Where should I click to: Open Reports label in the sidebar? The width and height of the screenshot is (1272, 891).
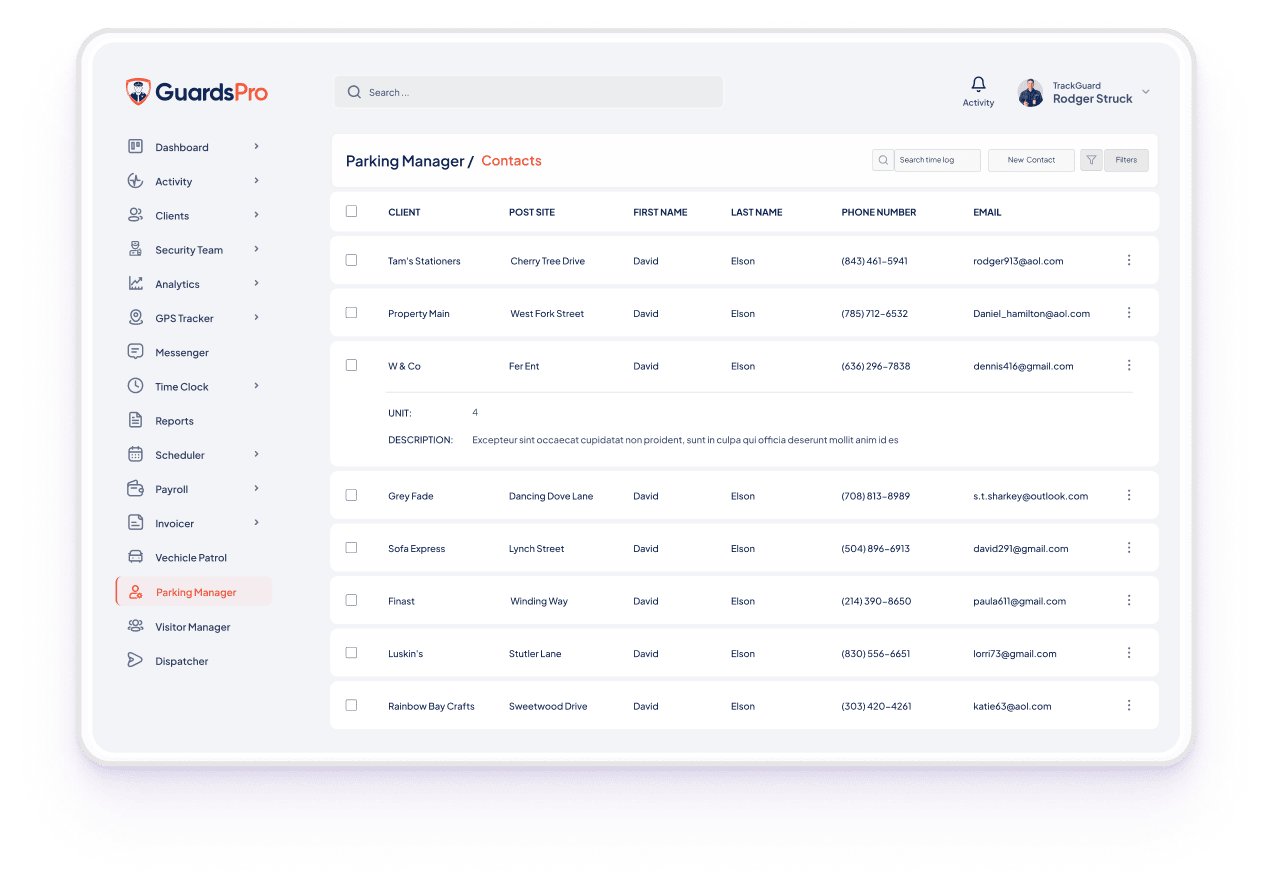coord(174,421)
